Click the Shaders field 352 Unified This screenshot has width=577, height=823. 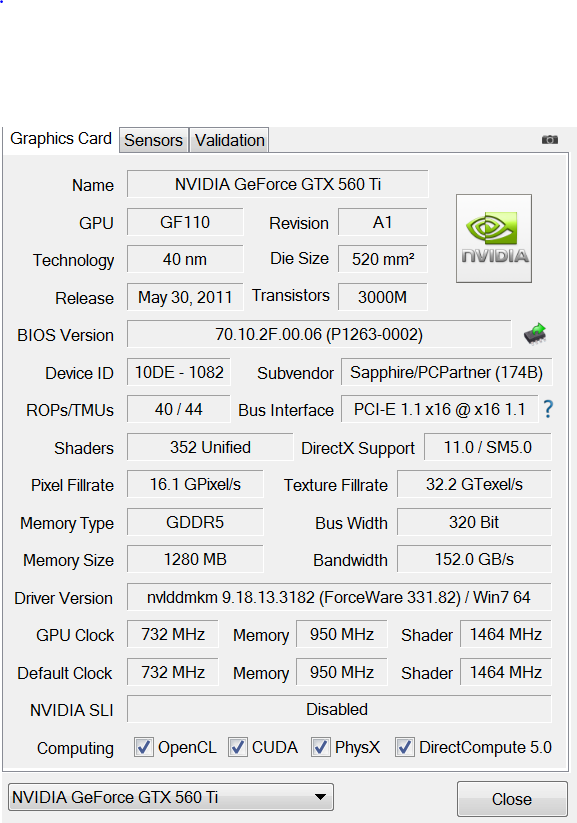[x=210, y=447]
